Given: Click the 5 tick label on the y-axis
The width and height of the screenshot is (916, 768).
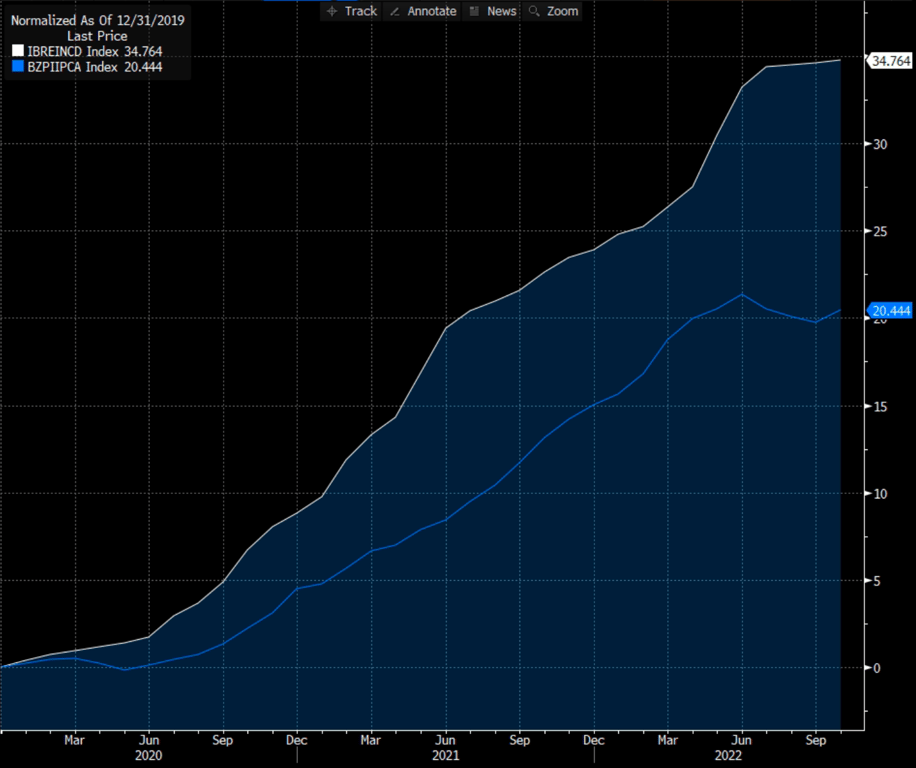Looking at the screenshot, I should (x=876, y=581).
